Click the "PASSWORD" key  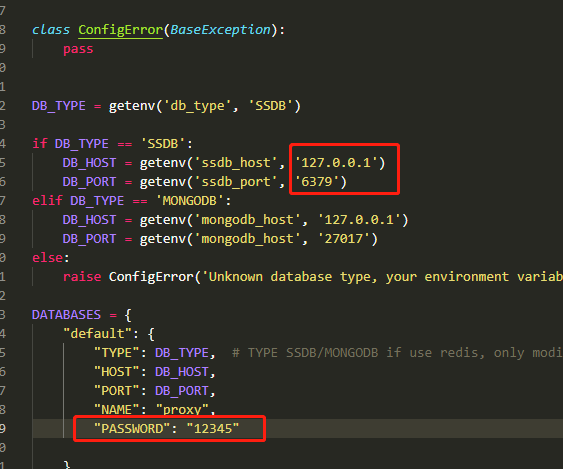(x=132, y=429)
